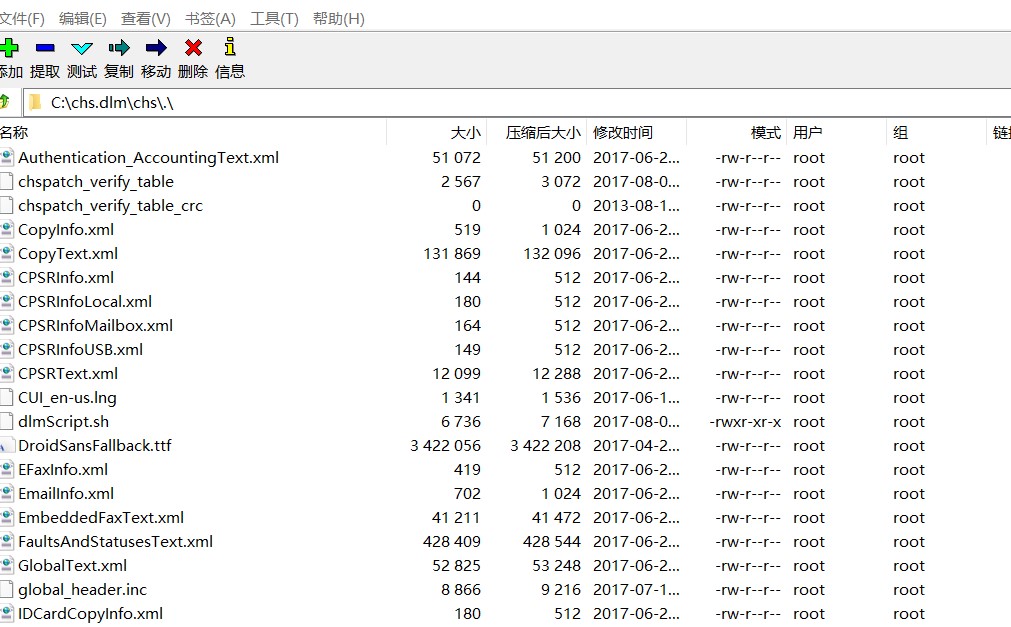Select dlmScript.sh file
This screenshot has width=1011, height=627.
63,421
